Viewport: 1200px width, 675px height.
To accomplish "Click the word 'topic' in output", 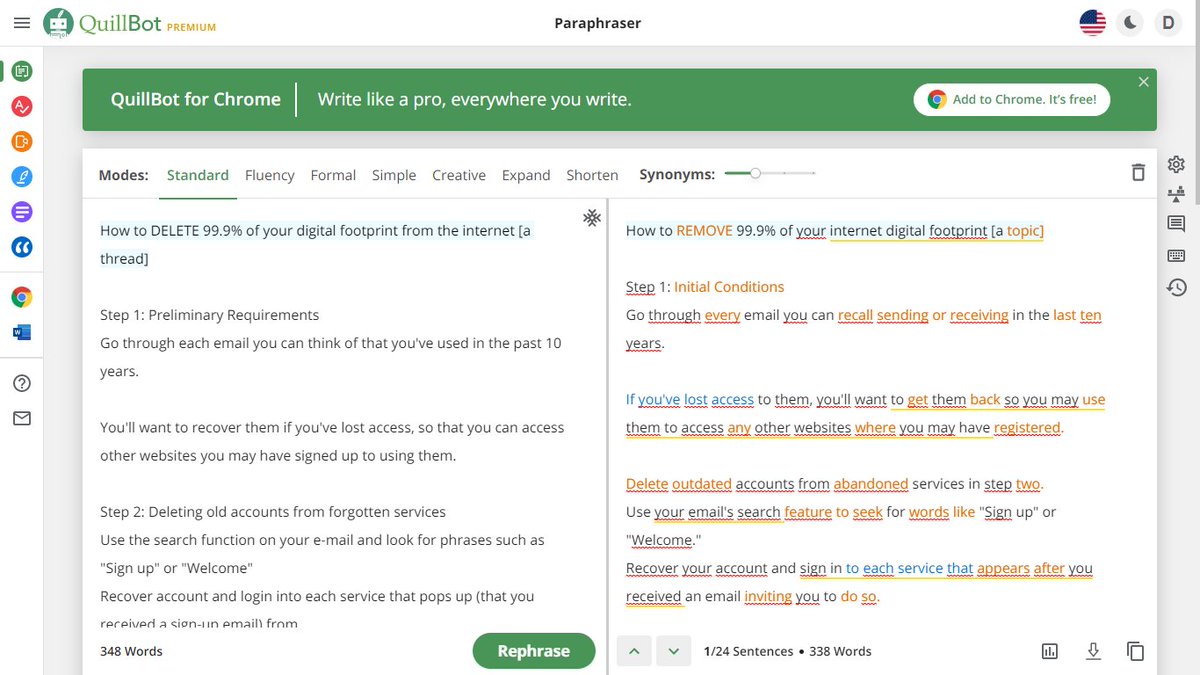I will tap(1023, 231).
